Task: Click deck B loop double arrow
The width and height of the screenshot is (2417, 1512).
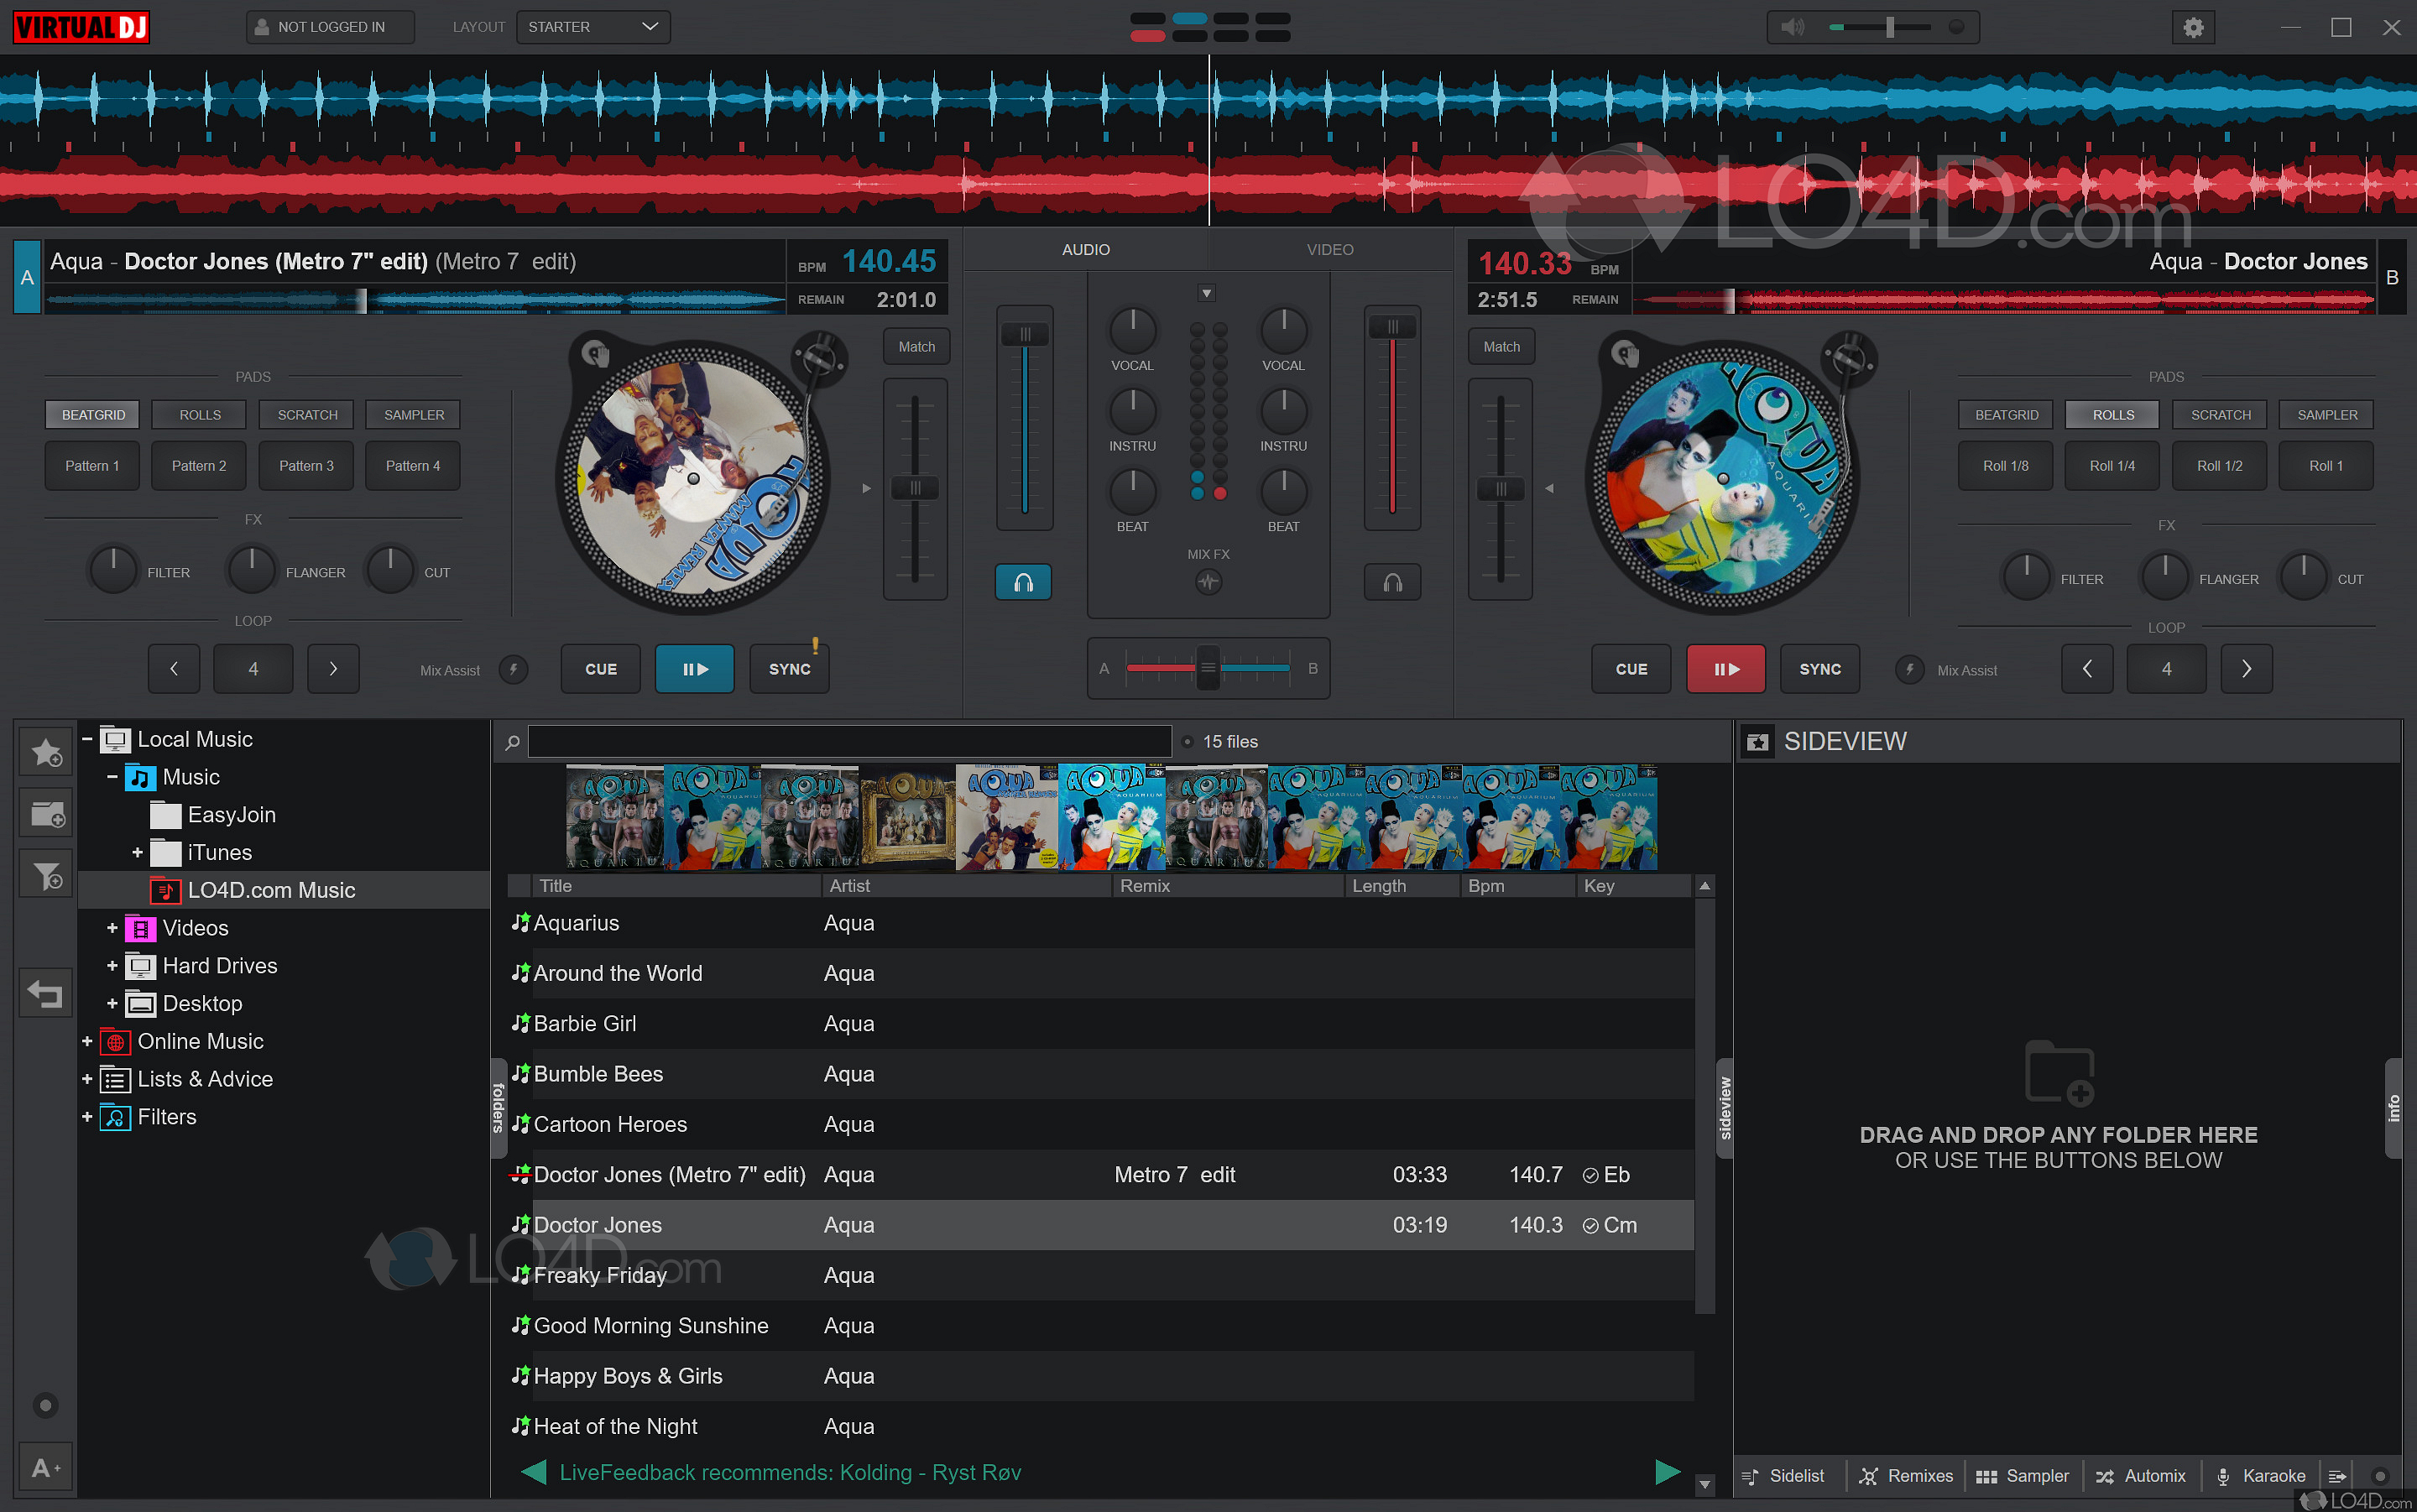Action: coord(2246,669)
